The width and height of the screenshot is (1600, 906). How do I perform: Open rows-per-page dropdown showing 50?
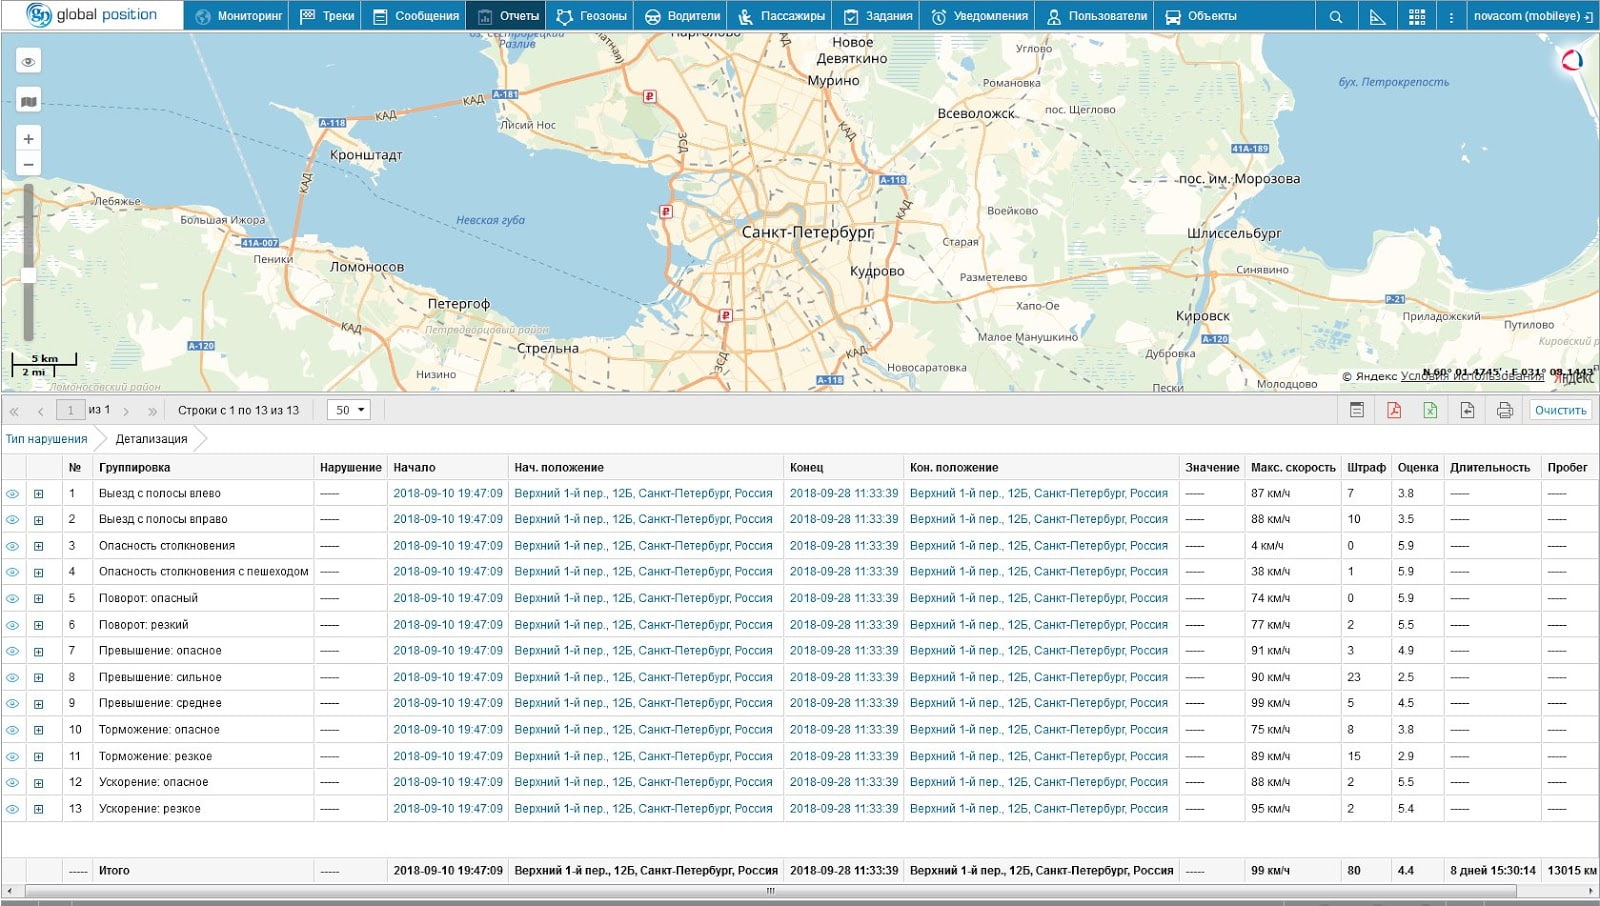click(349, 410)
